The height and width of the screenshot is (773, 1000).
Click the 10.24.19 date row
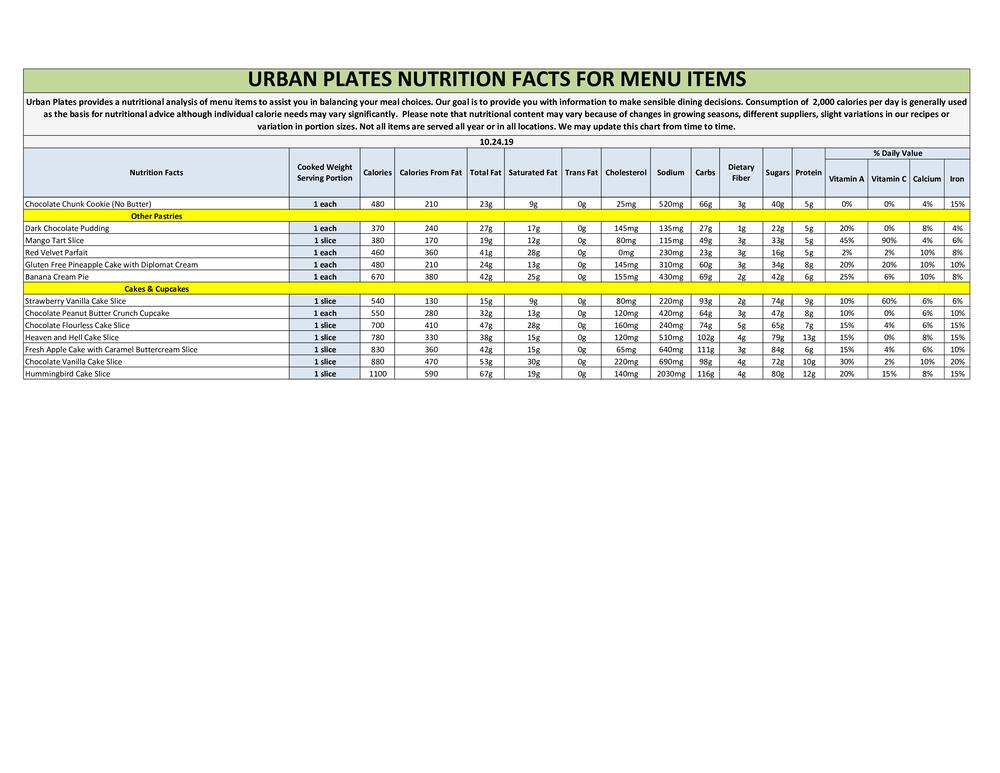pyautogui.click(x=496, y=142)
